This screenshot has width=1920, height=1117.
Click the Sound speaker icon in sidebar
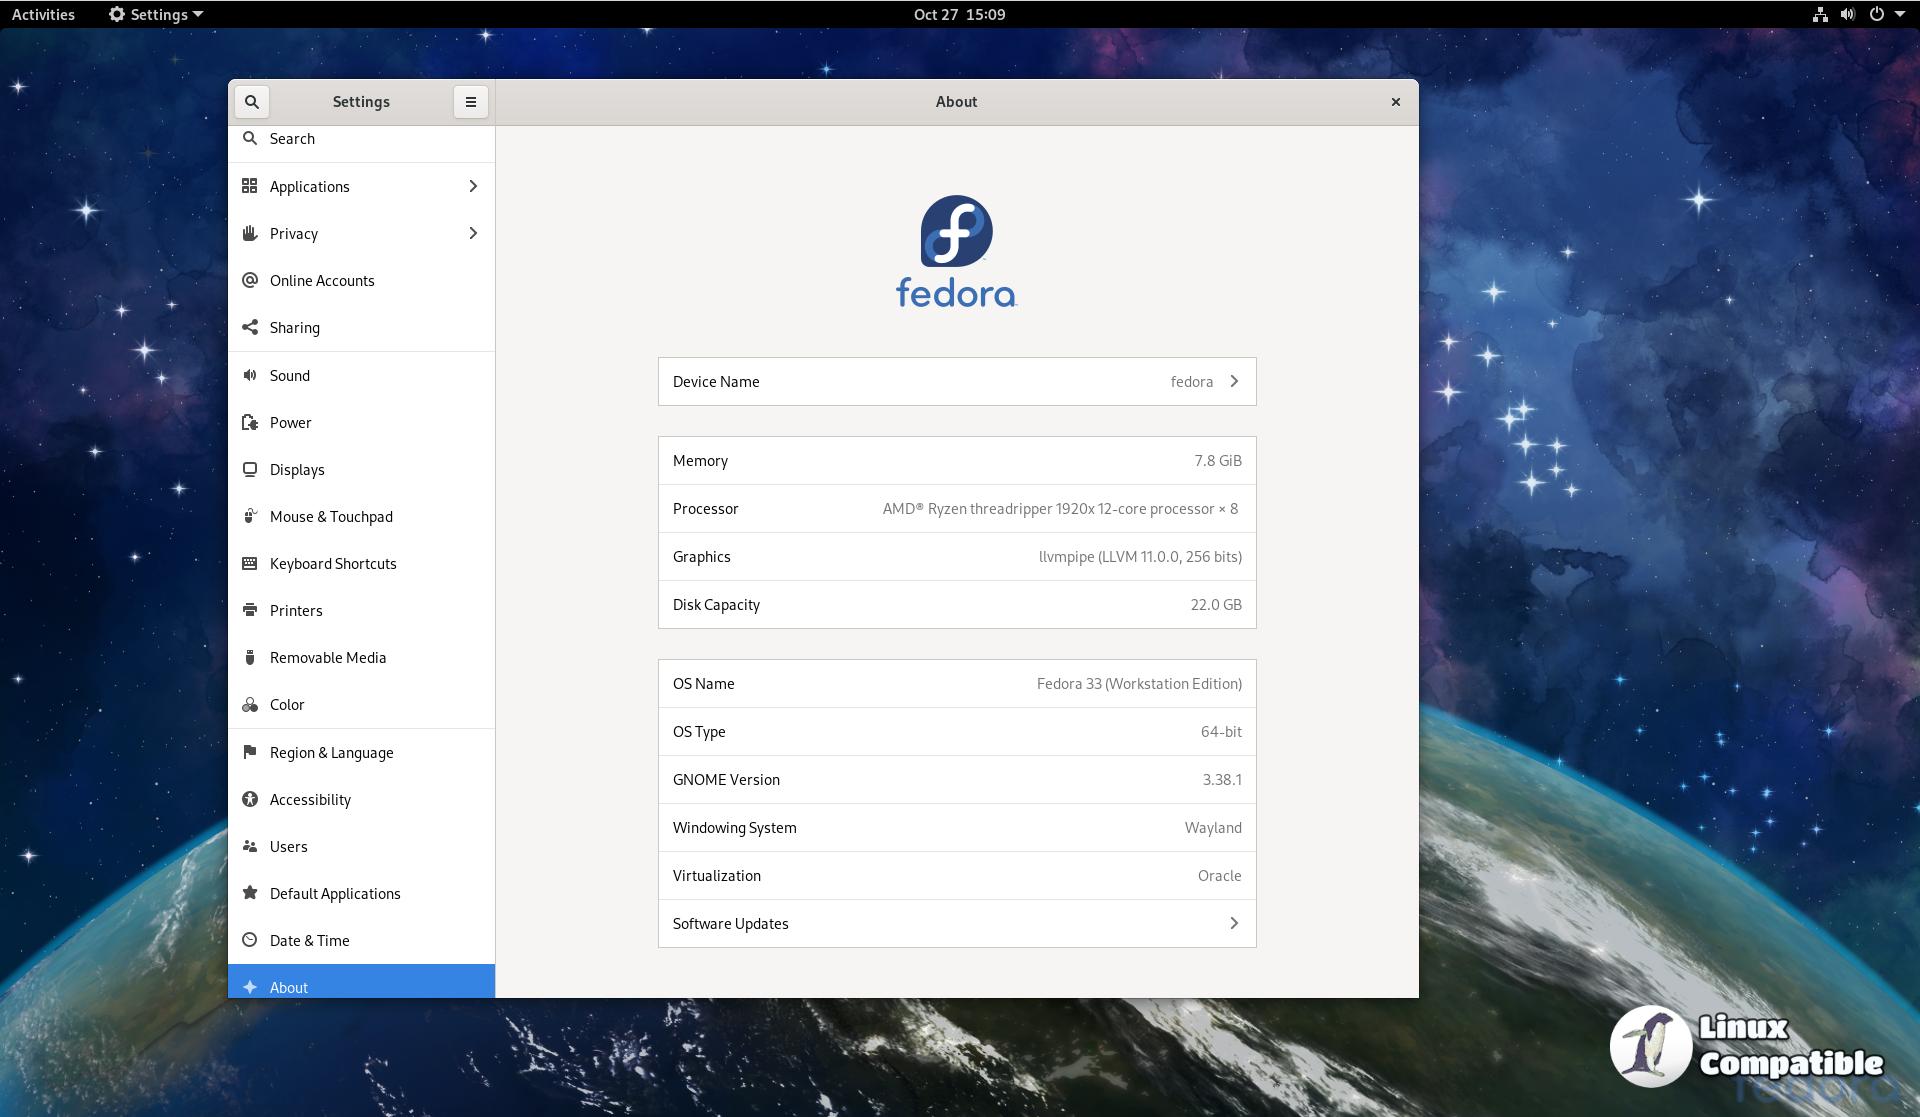[x=250, y=376]
